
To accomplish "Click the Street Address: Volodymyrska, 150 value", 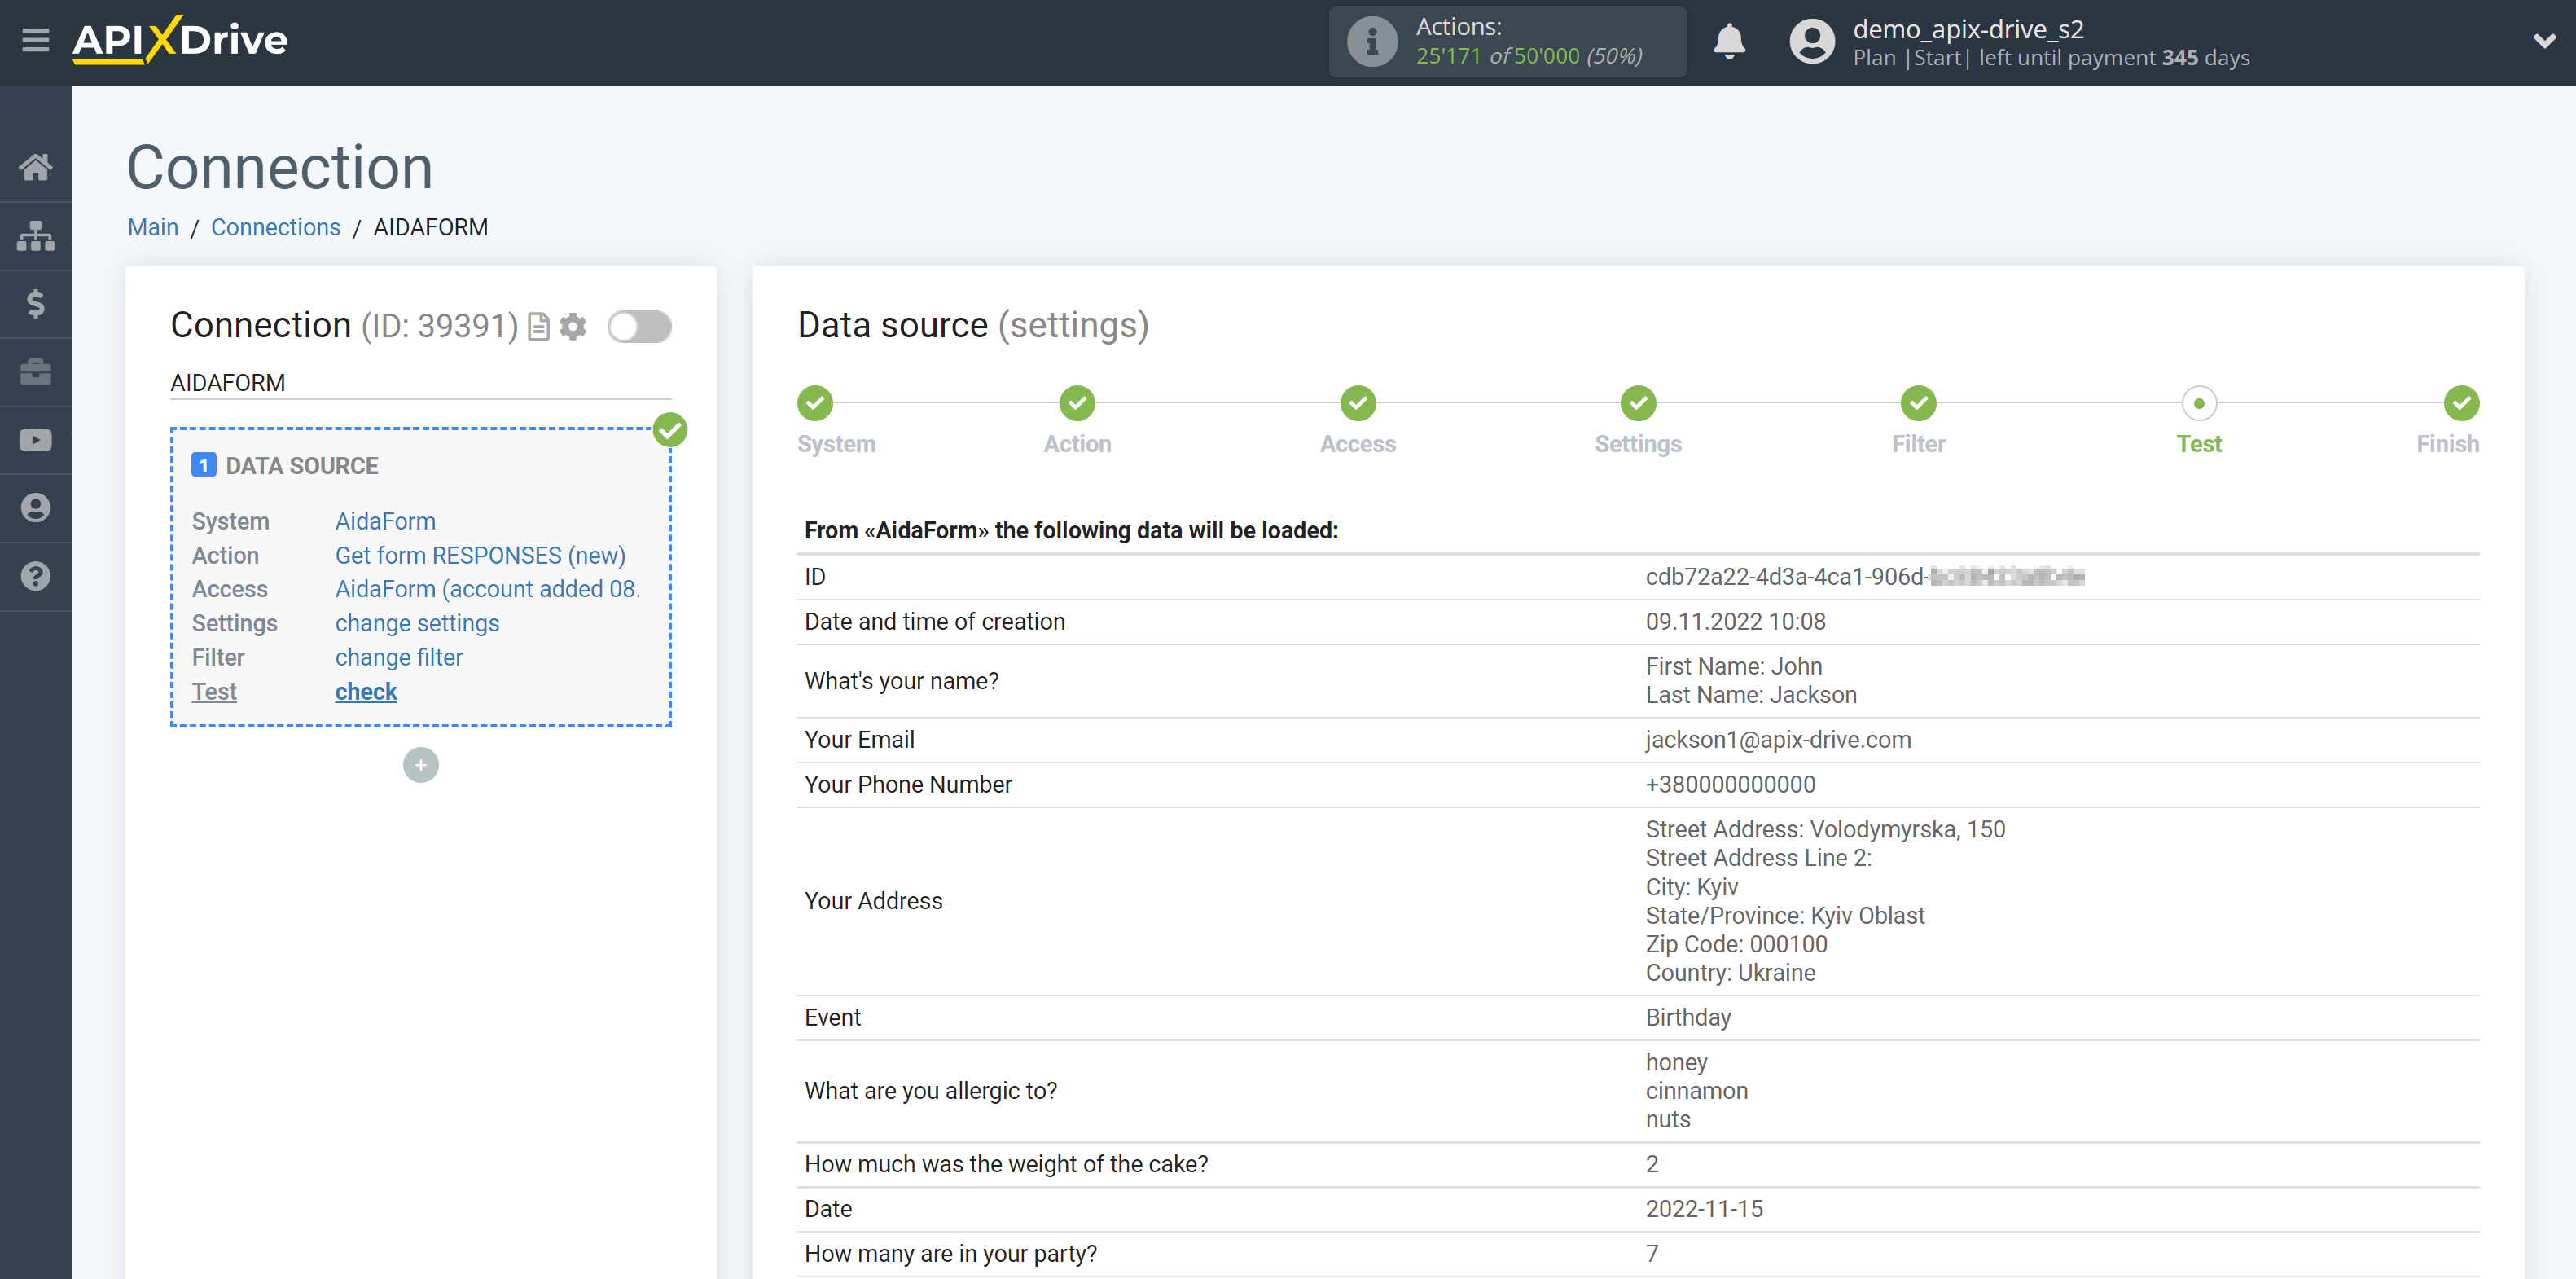I will 1825,830.
